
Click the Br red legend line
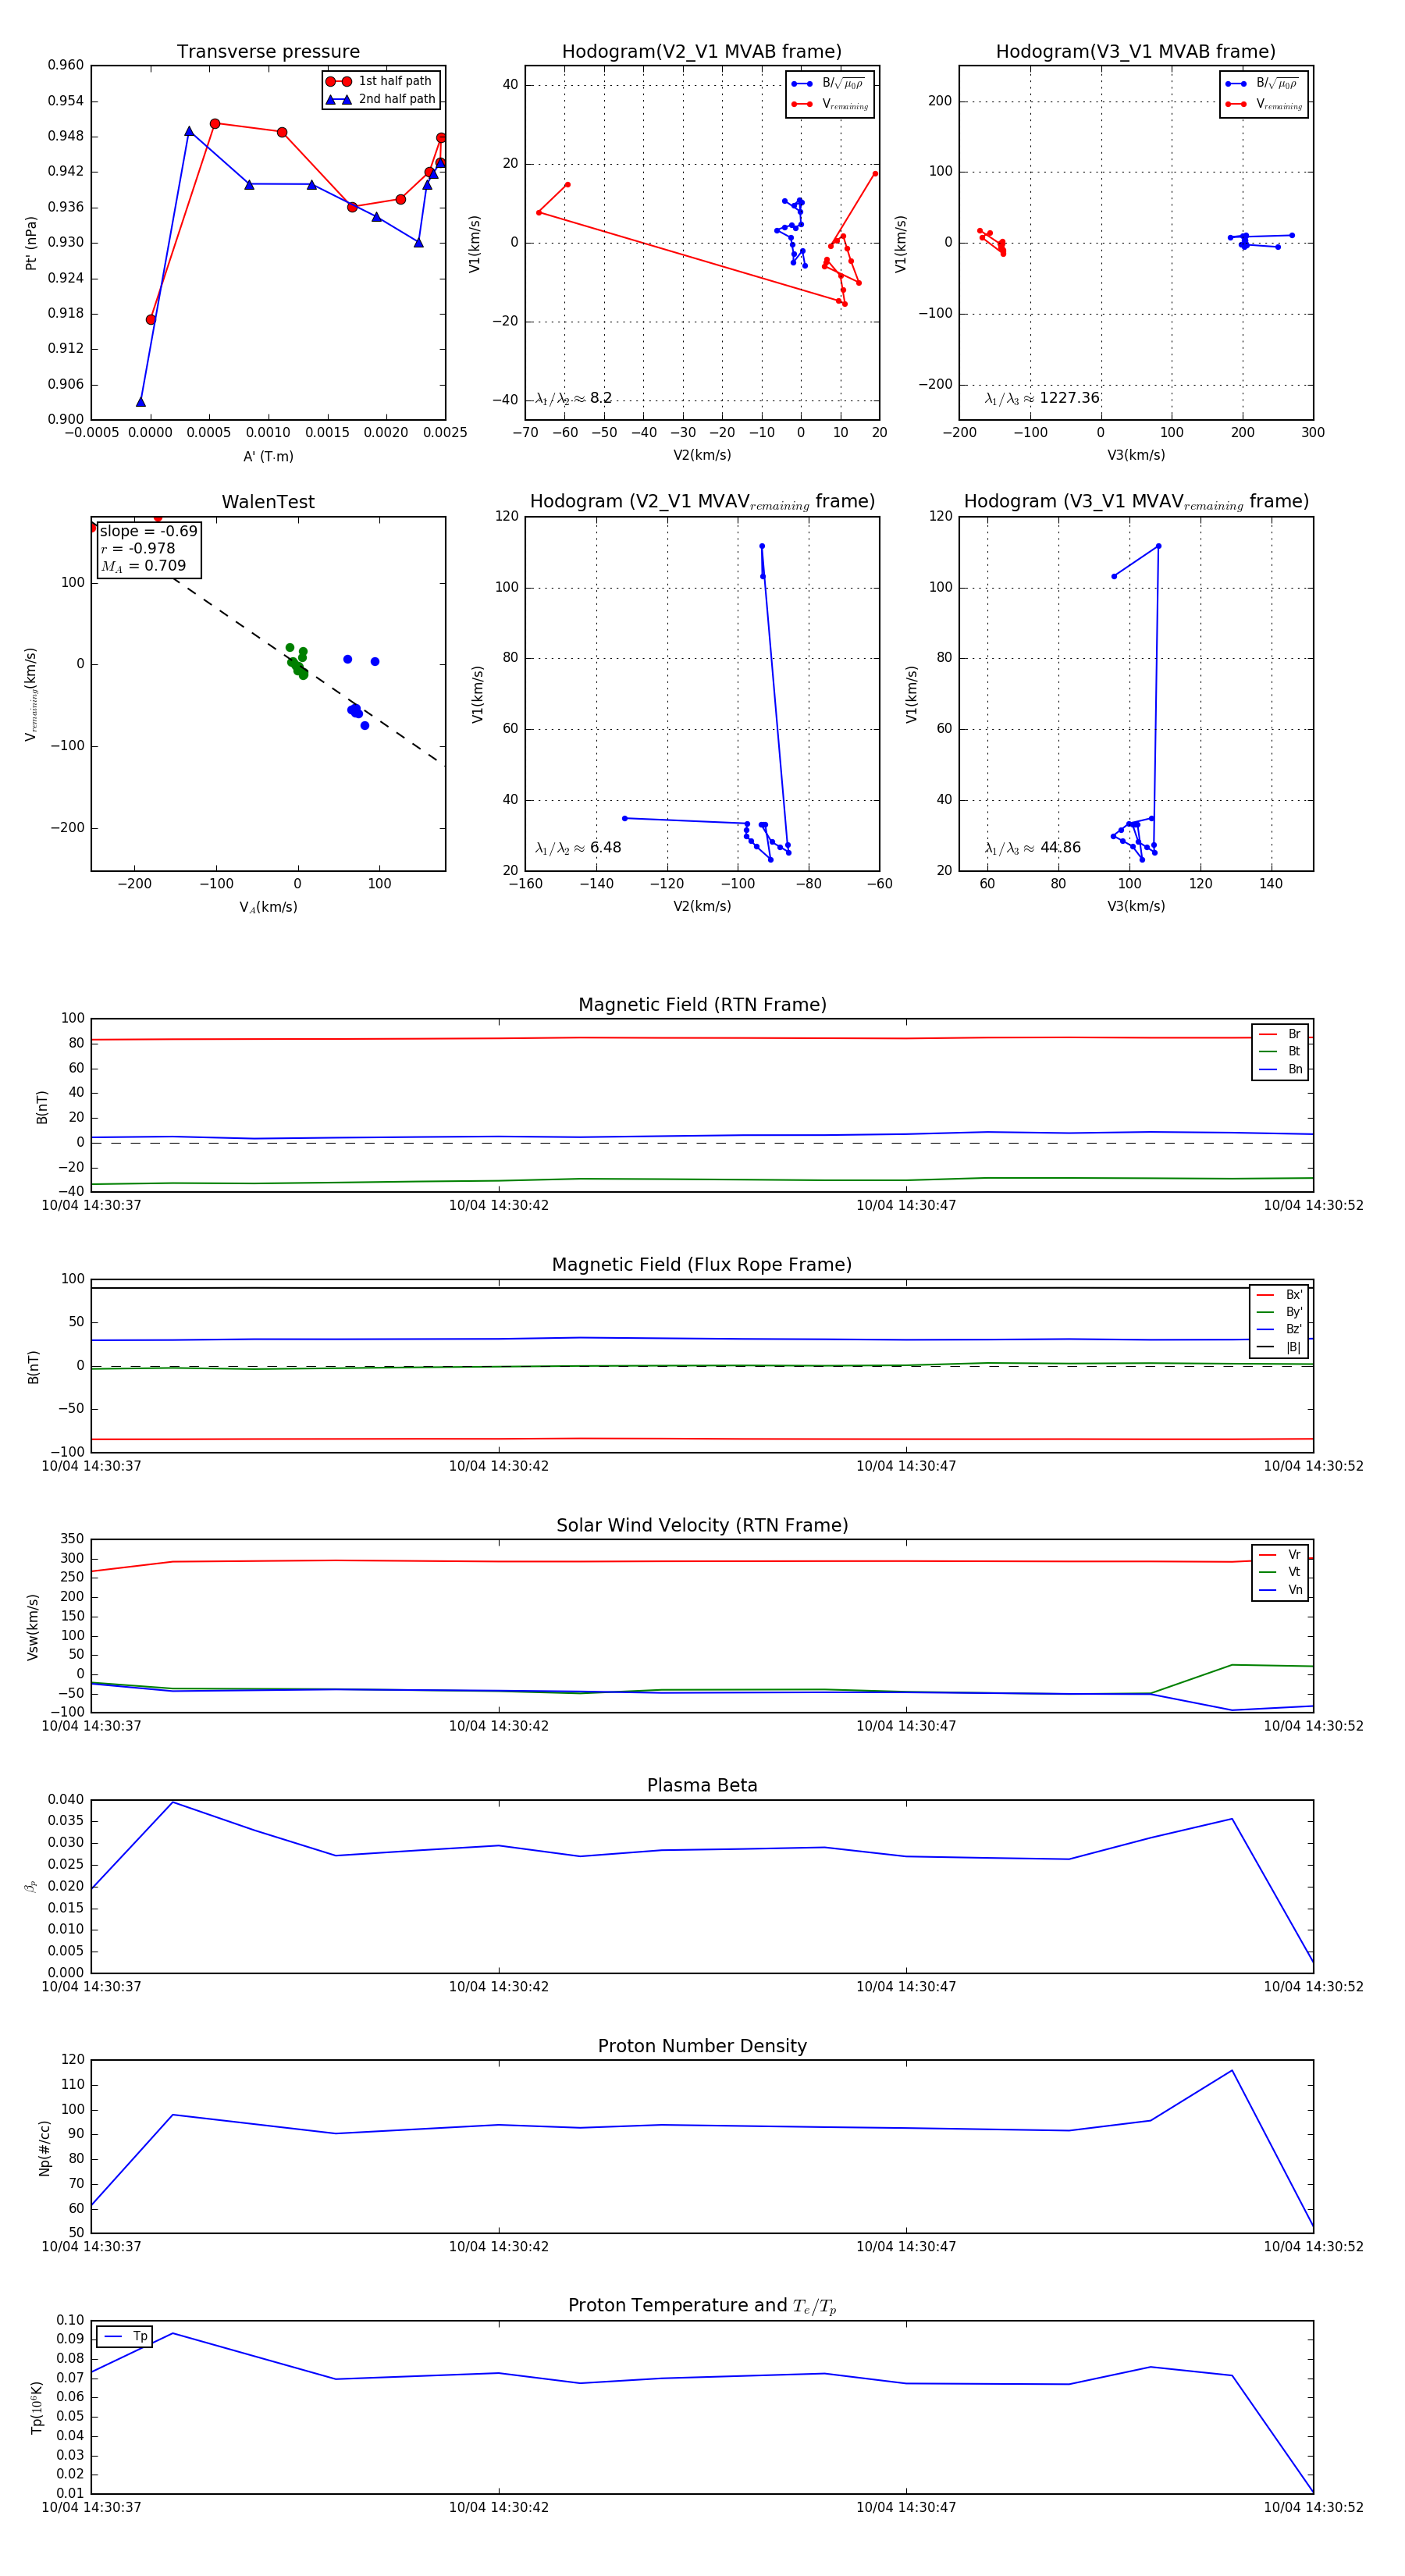(x=1268, y=1034)
